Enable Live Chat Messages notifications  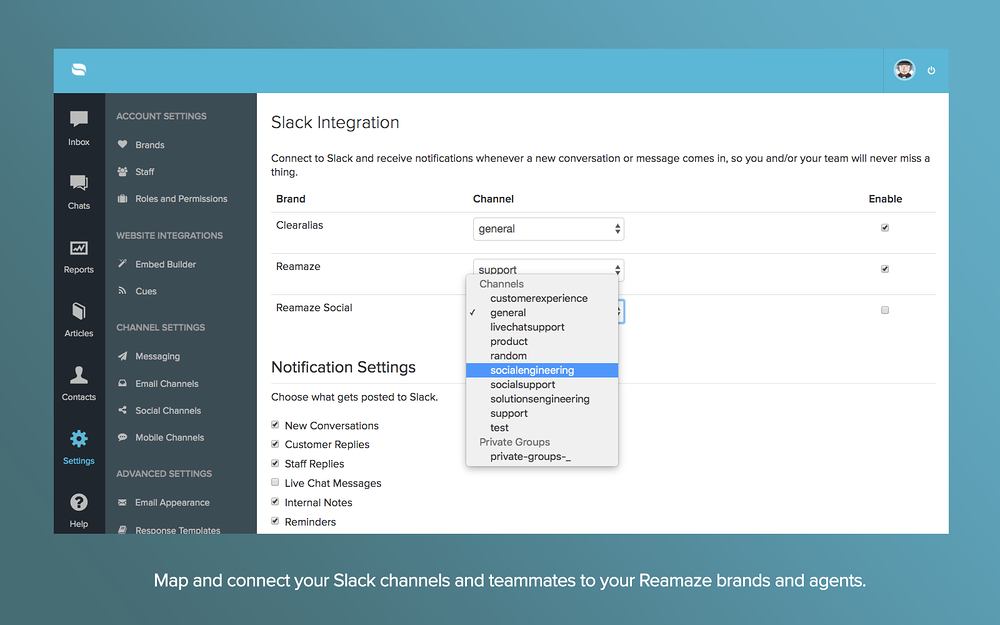pos(275,482)
